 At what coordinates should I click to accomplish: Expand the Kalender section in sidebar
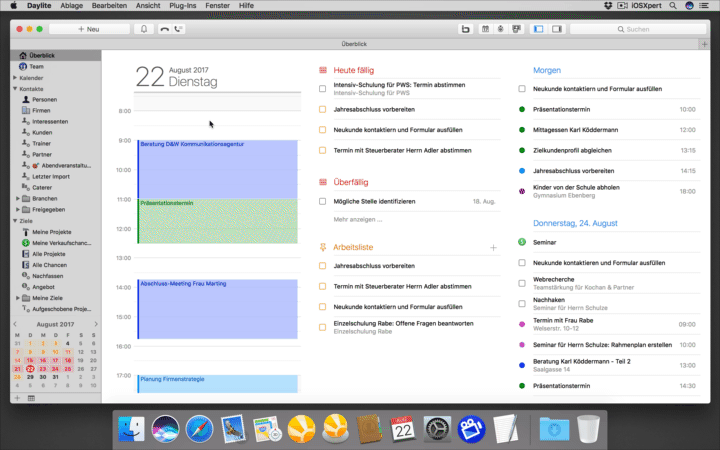click(x=15, y=77)
